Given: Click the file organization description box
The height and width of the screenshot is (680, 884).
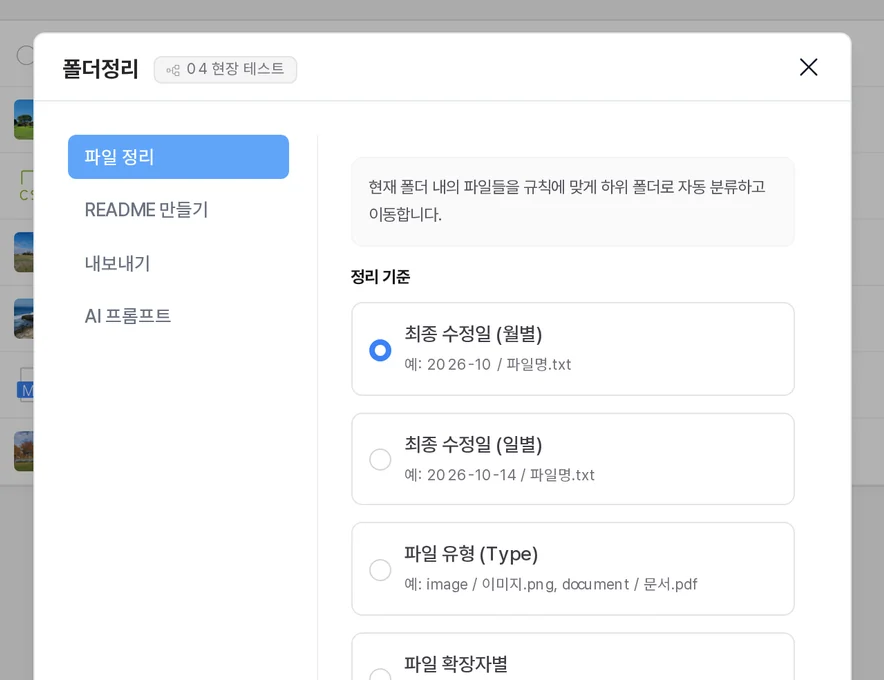Looking at the screenshot, I should [573, 201].
